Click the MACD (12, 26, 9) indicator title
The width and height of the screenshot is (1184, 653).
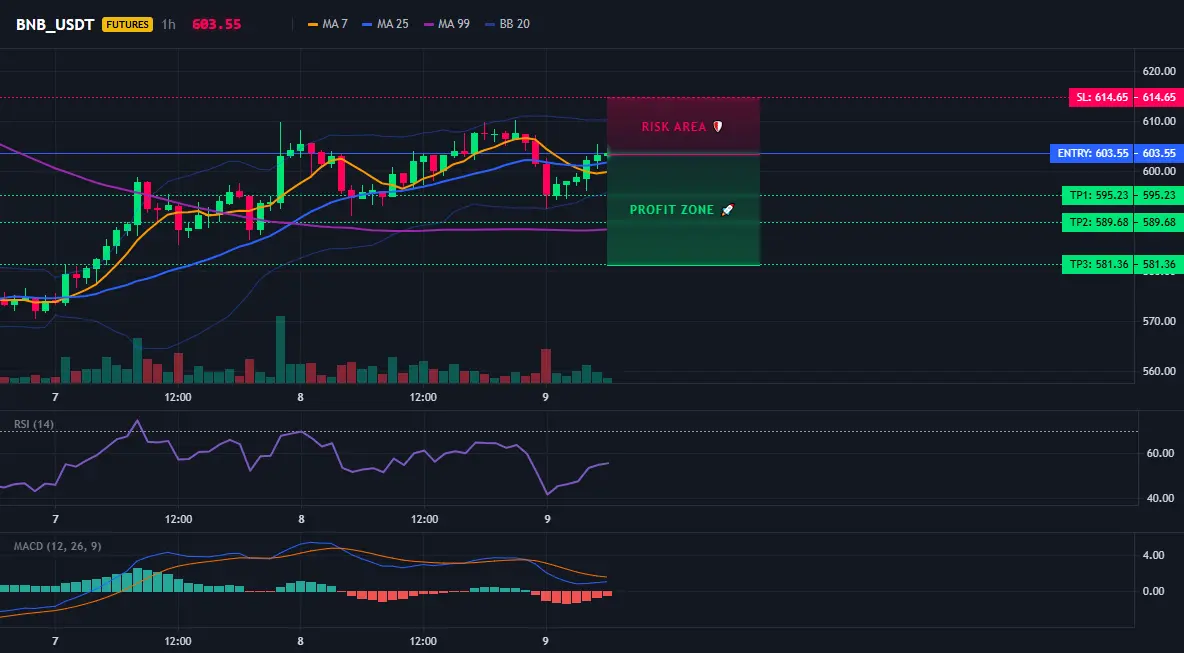coord(57,546)
